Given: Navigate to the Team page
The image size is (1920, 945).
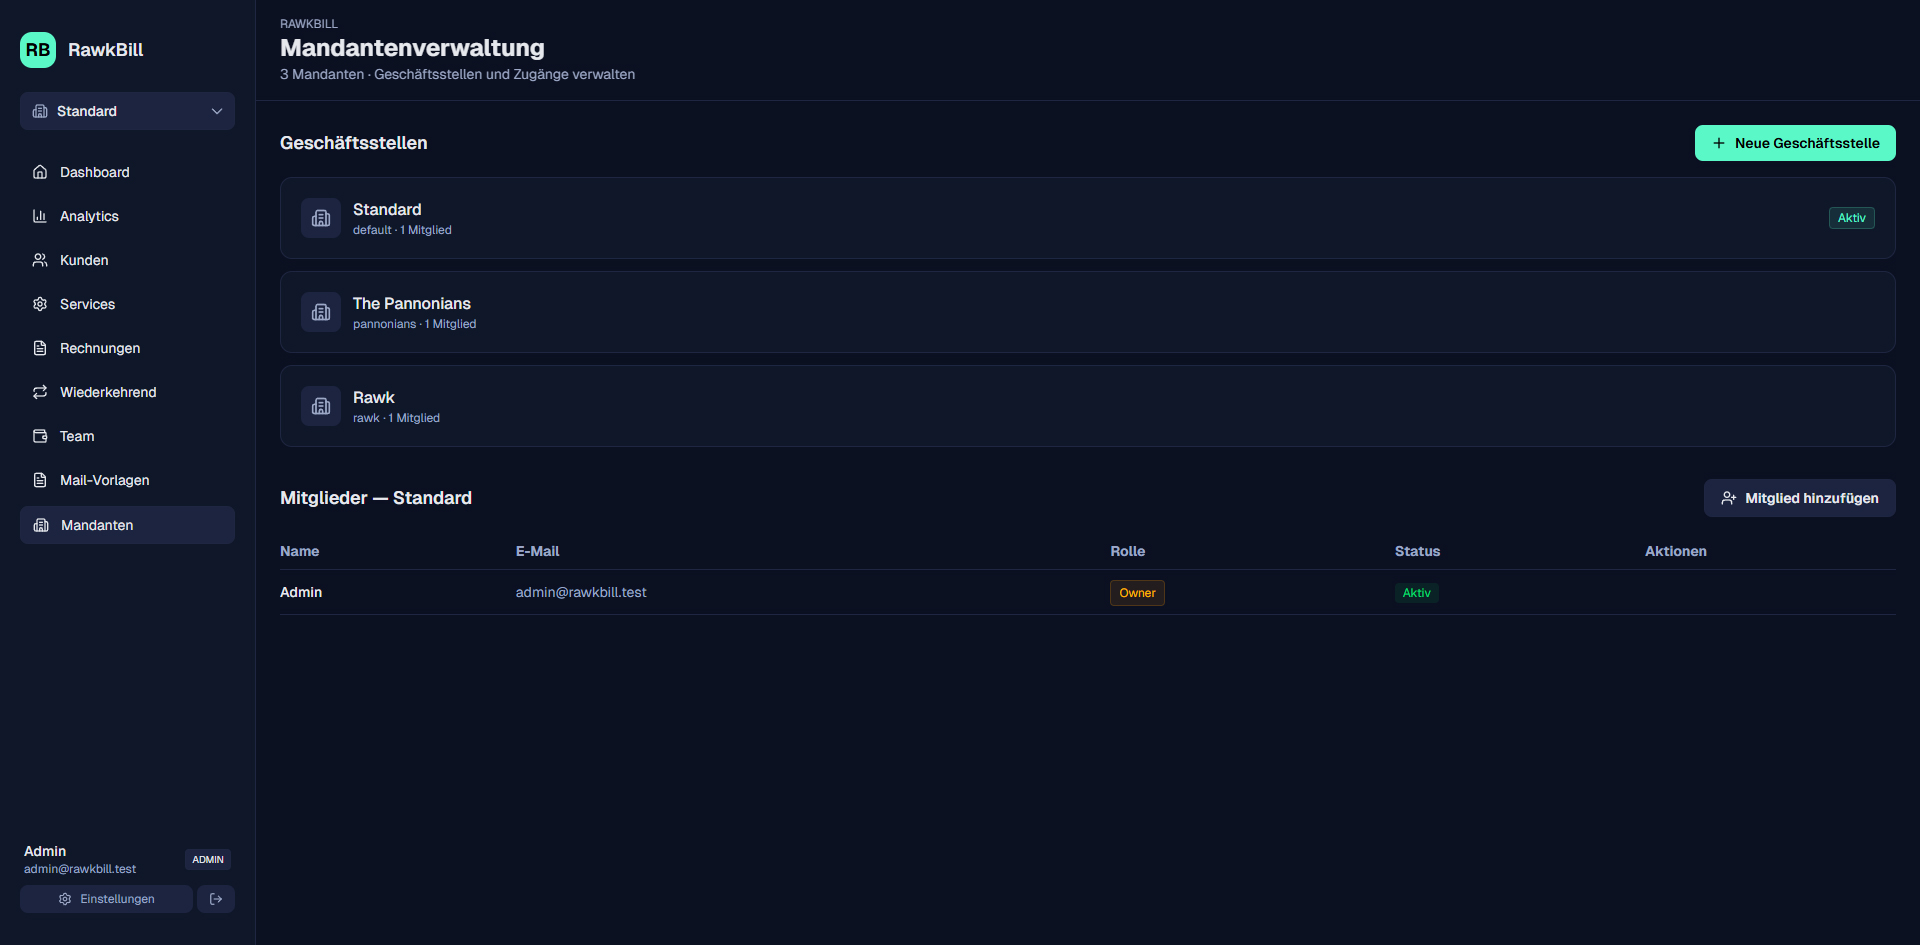Looking at the screenshot, I should [77, 436].
